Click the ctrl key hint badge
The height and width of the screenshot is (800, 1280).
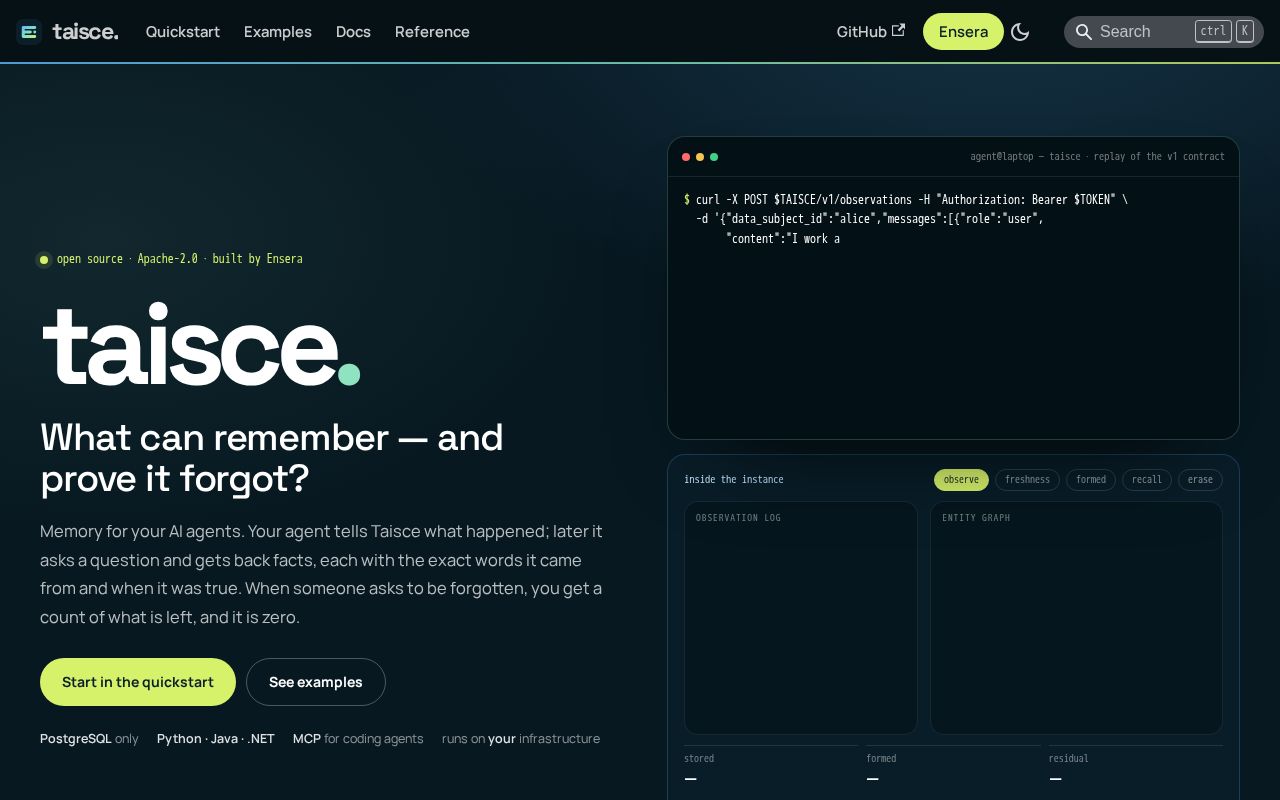point(1213,31)
